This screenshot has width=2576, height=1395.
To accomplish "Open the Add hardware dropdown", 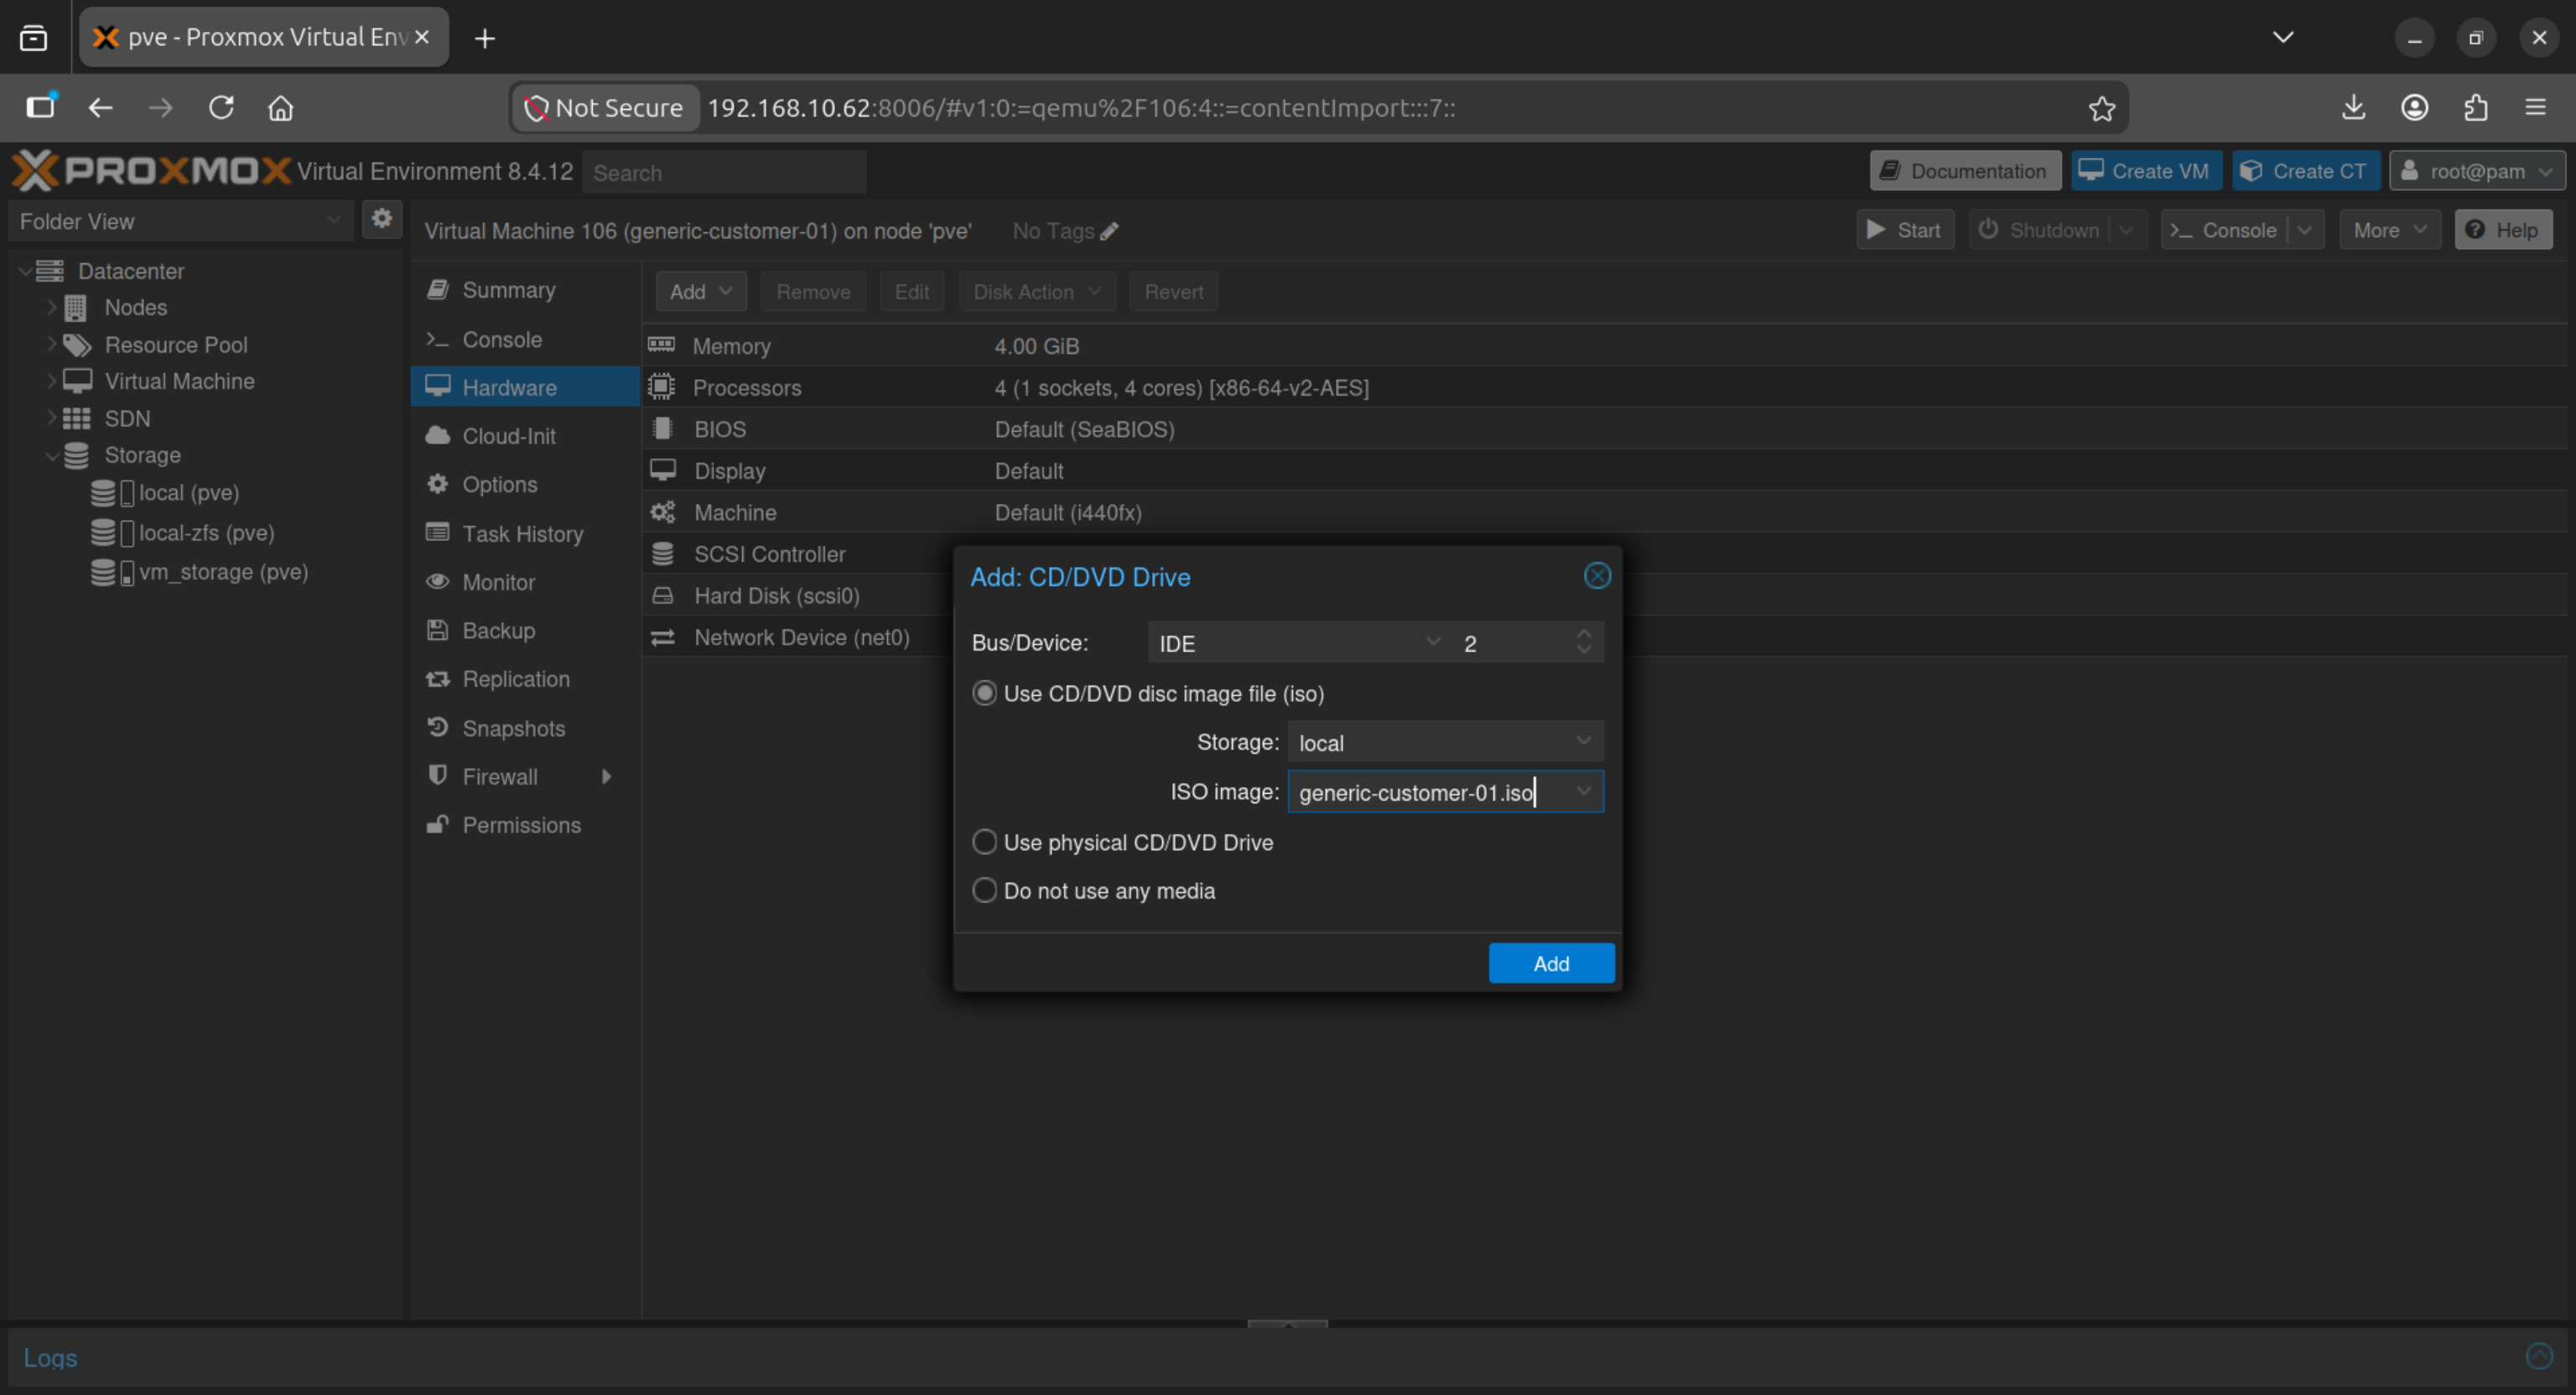I will [x=701, y=292].
